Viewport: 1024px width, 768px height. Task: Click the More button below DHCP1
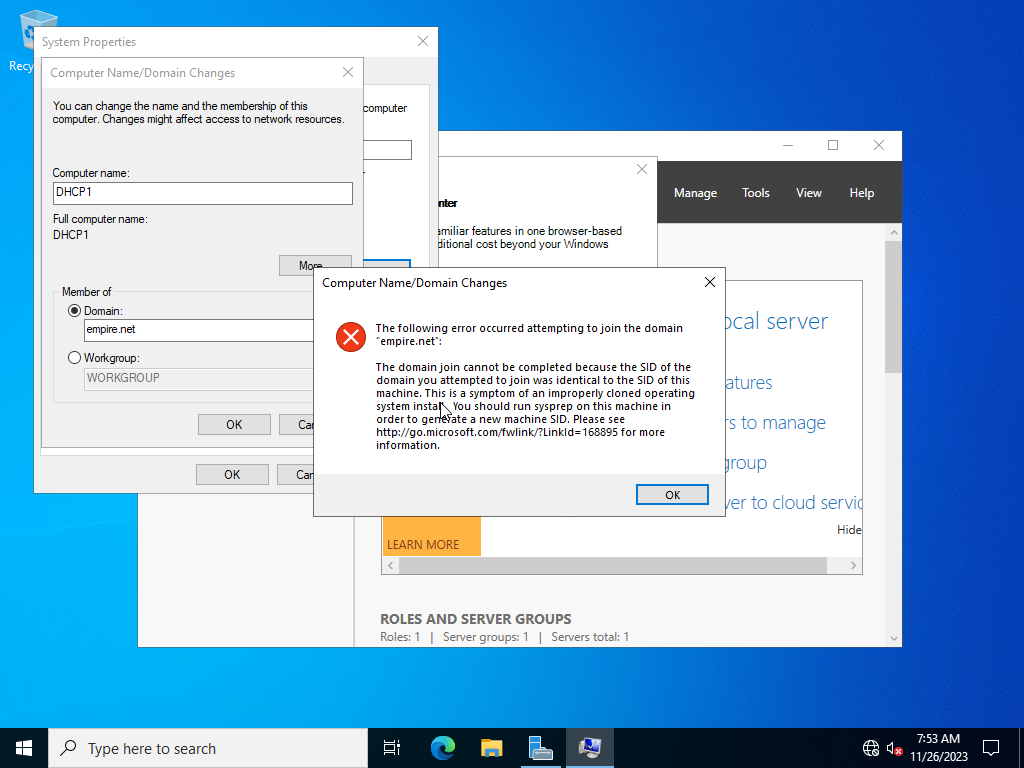pyautogui.click(x=315, y=264)
